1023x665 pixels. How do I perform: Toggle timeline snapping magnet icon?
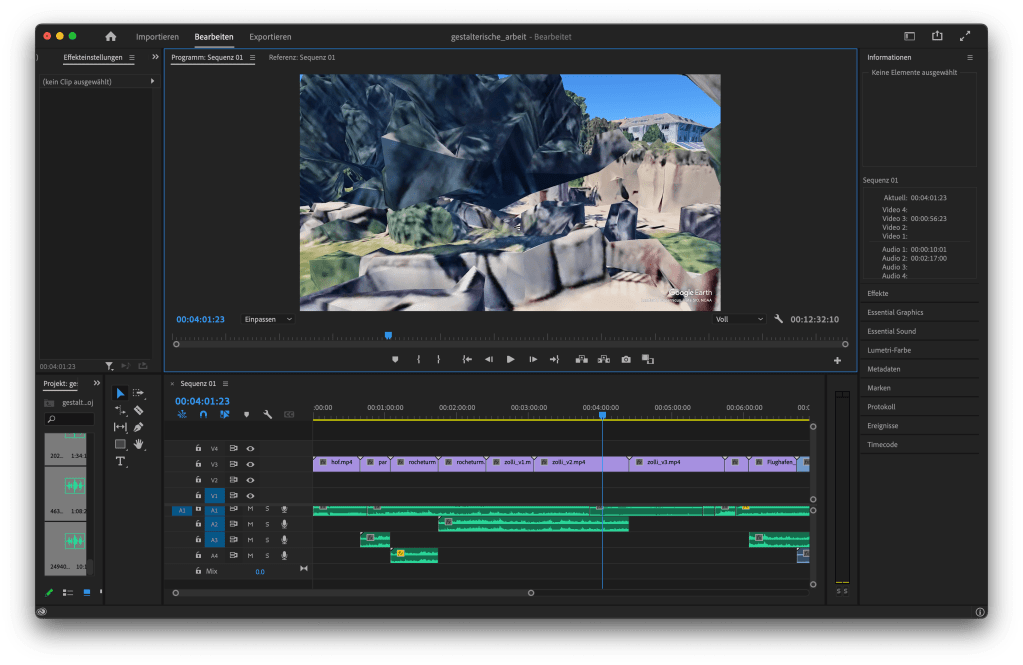point(203,414)
